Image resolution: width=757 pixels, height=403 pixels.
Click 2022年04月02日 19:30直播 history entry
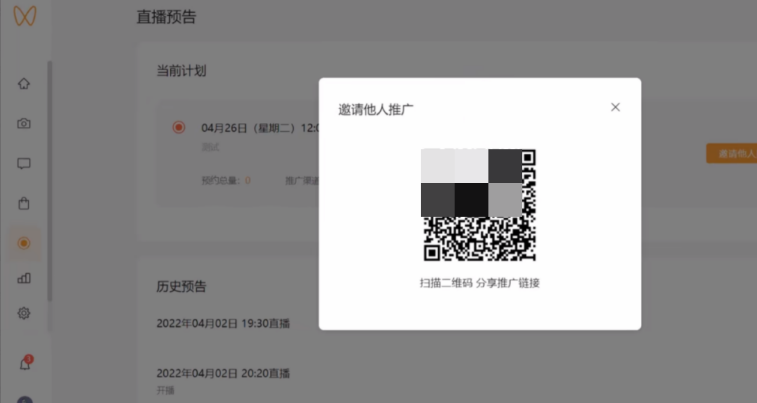[x=223, y=323]
